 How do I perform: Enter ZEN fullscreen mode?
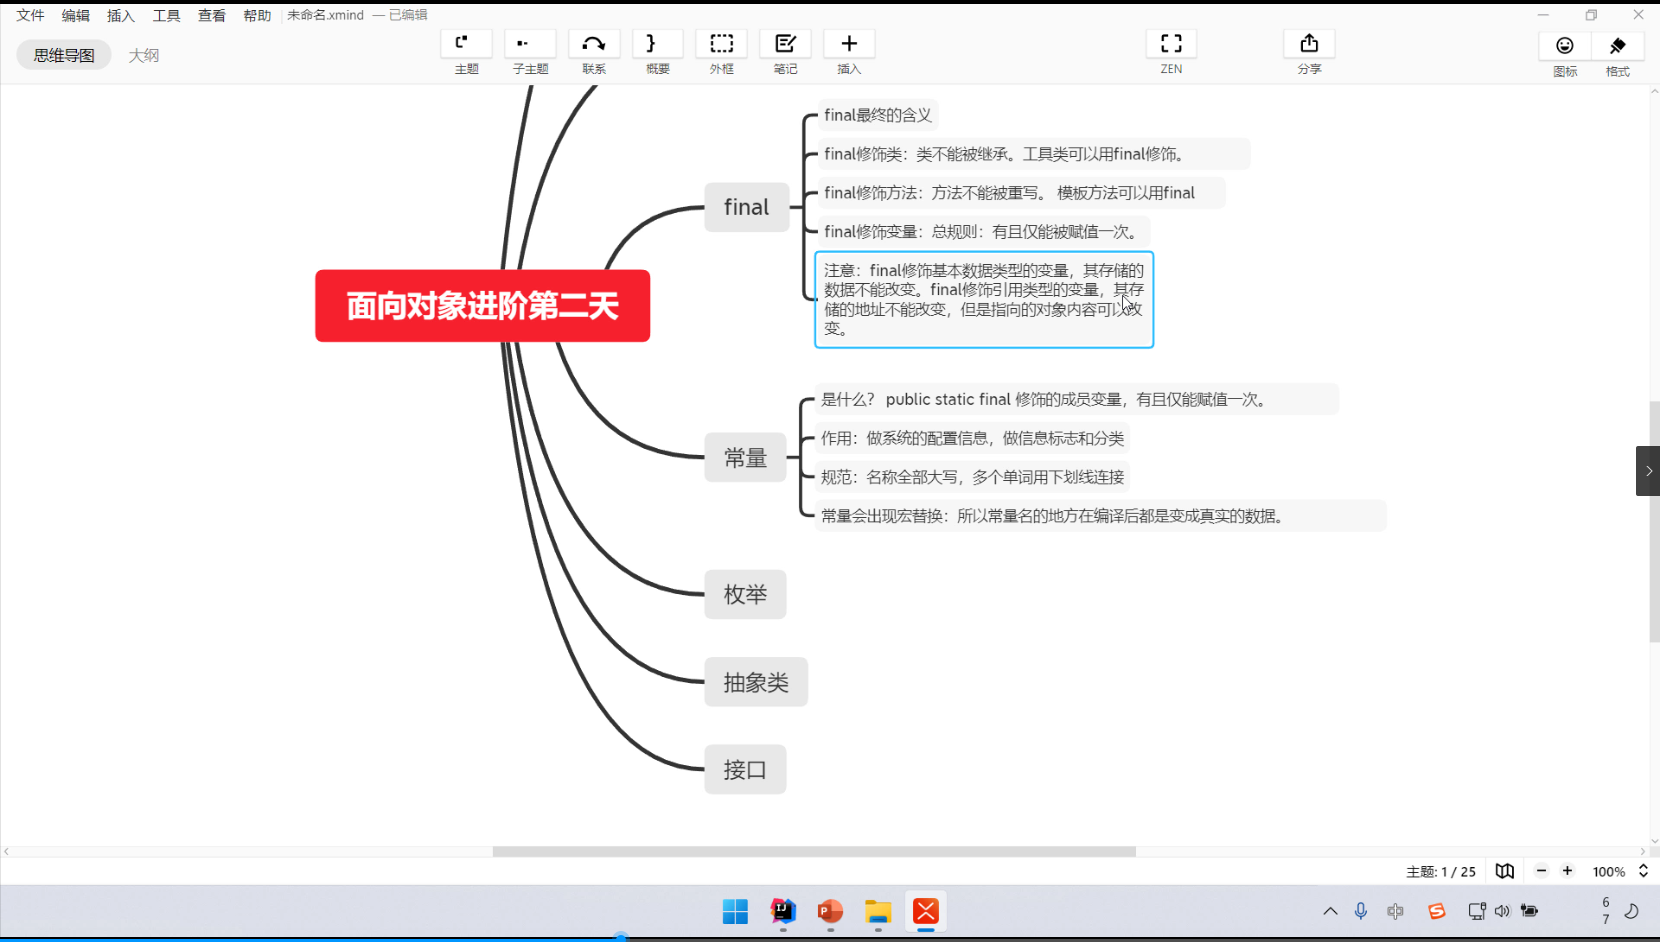point(1171,52)
